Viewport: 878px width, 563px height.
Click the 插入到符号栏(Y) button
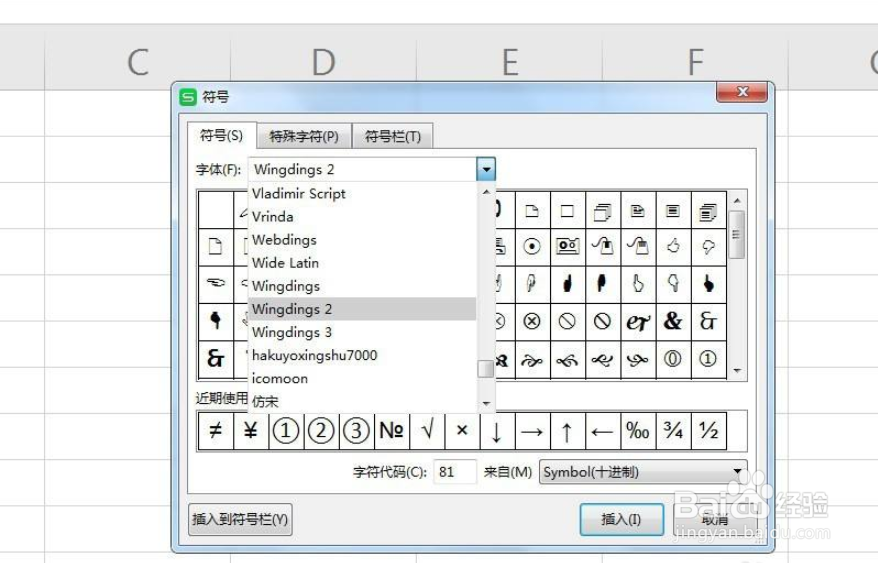pyautogui.click(x=240, y=519)
